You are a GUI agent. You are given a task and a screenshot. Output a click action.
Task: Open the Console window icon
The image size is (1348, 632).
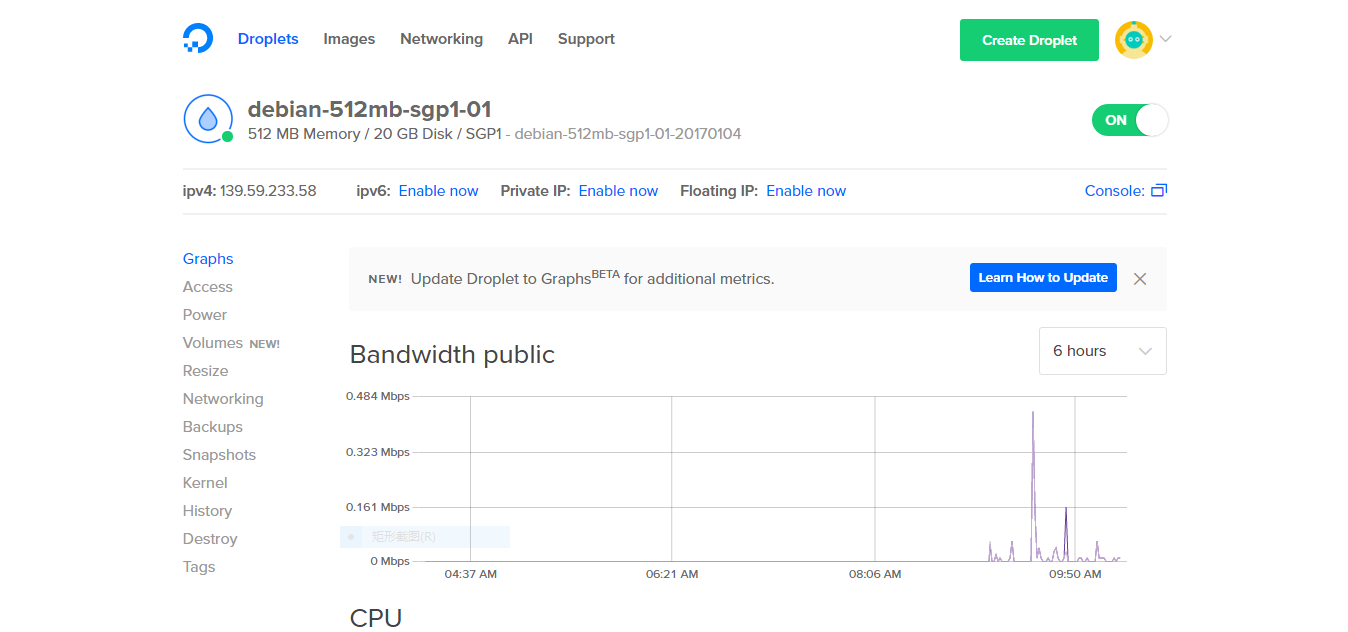pyautogui.click(x=1159, y=191)
